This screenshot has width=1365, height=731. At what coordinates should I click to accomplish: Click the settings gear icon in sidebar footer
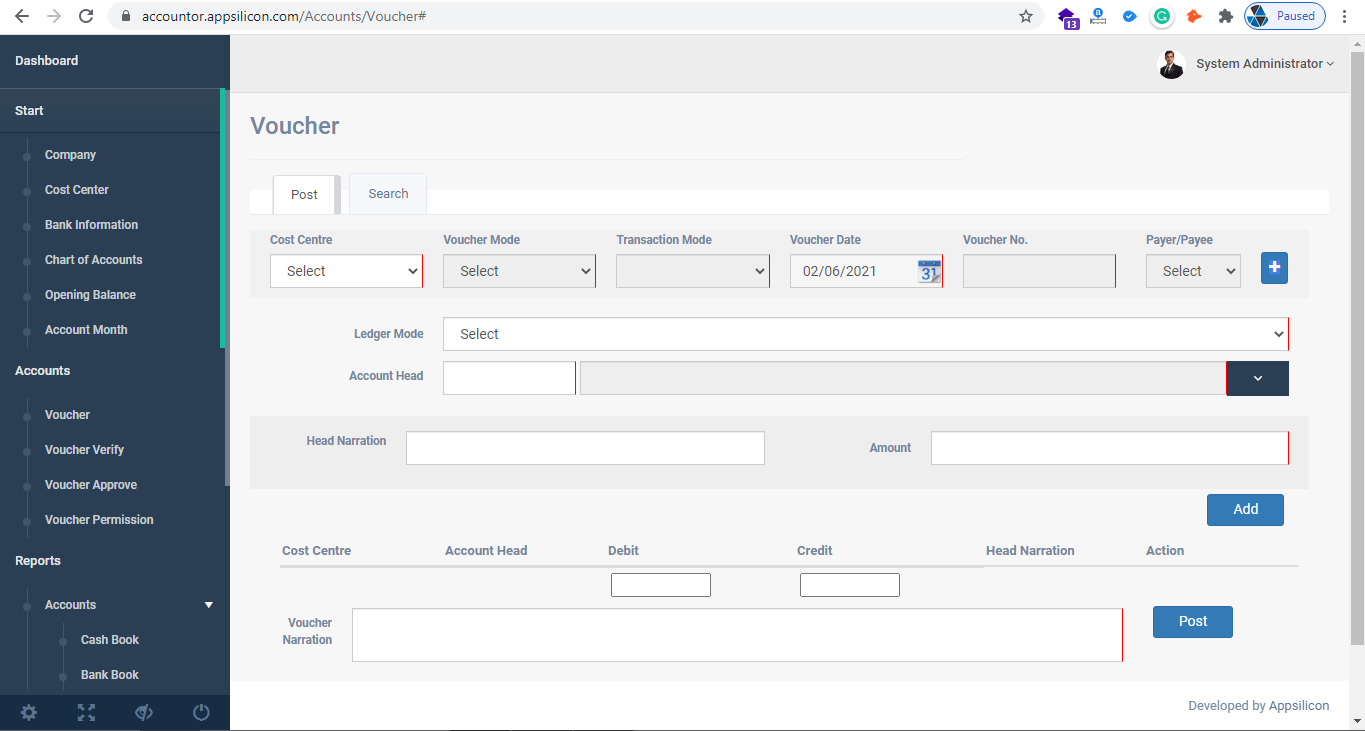(29, 712)
